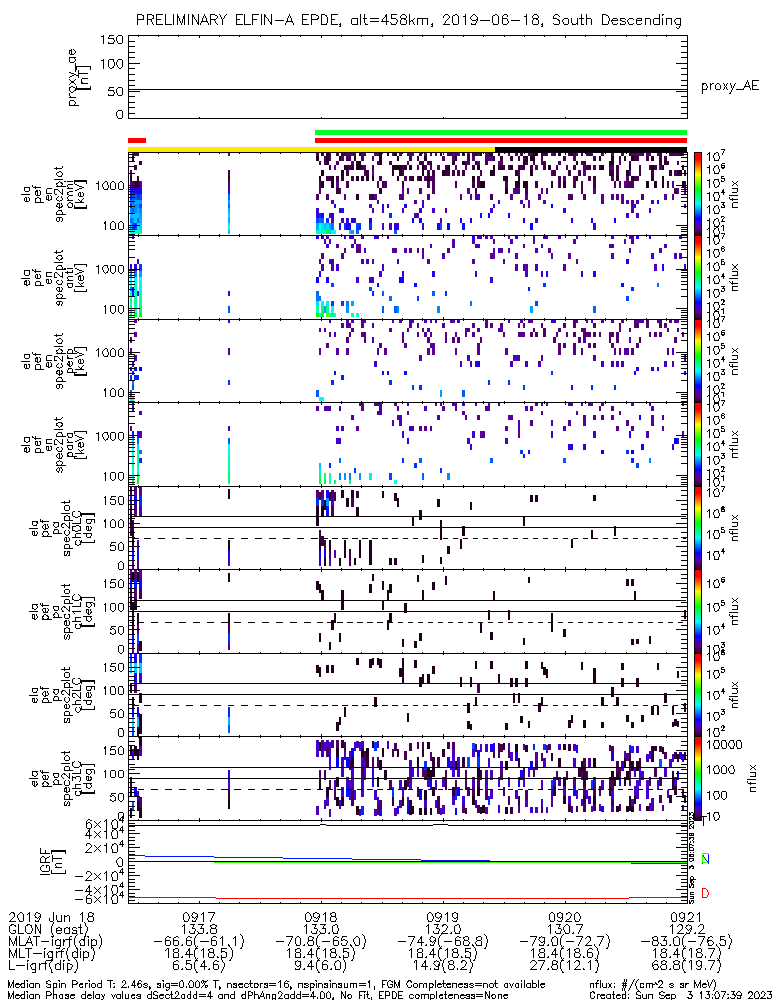Image resolution: width=775 pixels, height=1000 pixels.
Task: Click the ch1LC [deg] y-axis label
Action: coord(63,612)
